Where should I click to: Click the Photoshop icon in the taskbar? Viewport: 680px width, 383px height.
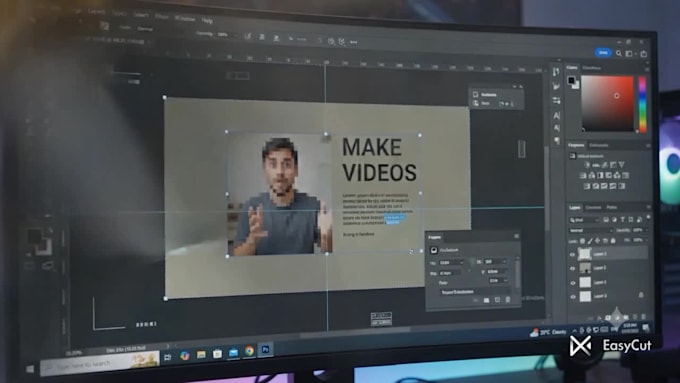click(265, 349)
